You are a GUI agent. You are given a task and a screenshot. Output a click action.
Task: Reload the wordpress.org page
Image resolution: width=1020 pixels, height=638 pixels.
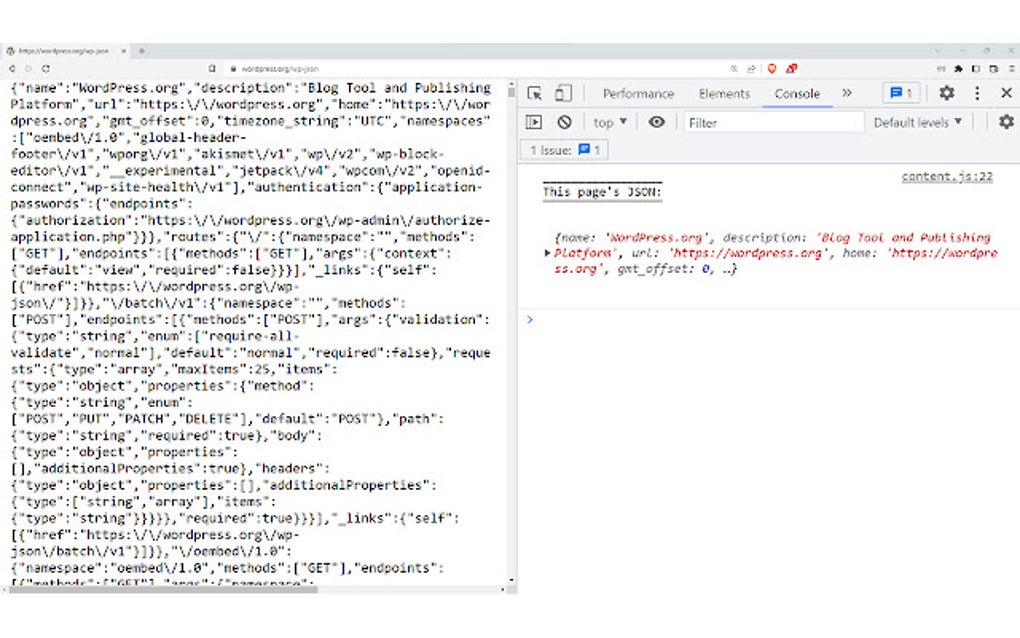coord(46,68)
